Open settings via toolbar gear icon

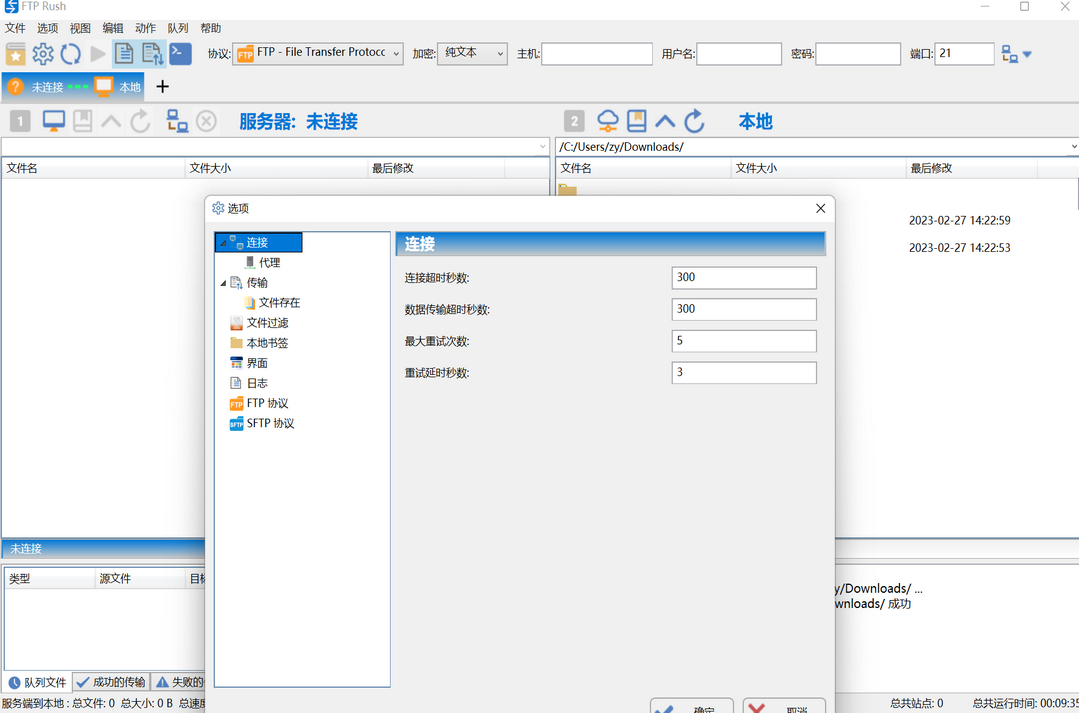pyautogui.click(x=43, y=54)
